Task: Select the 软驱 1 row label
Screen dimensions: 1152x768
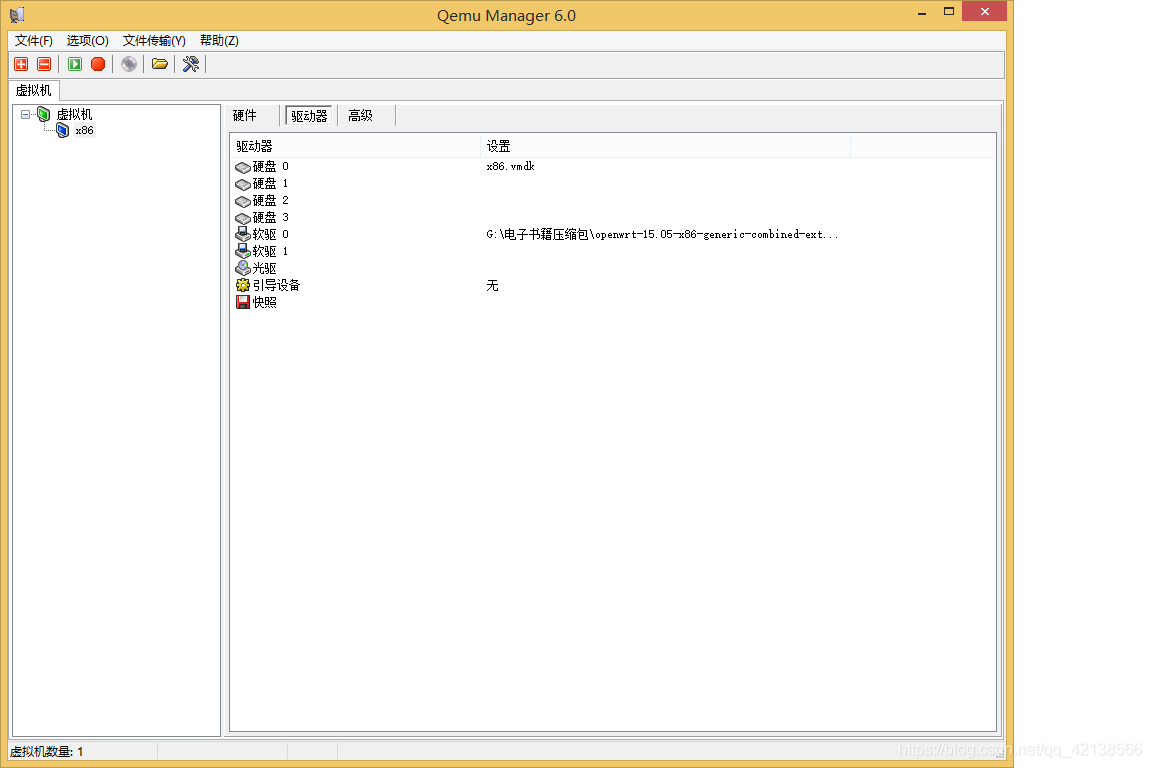Action: click(270, 251)
